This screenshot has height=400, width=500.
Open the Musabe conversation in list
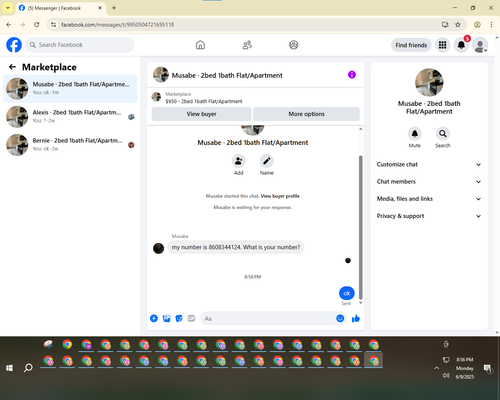pyautogui.click(x=70, y=89)
